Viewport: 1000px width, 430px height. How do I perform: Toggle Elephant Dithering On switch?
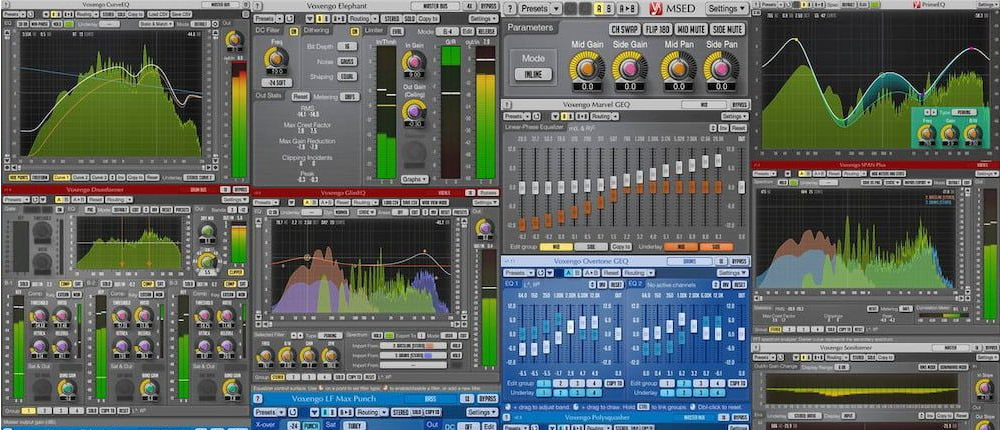355,31
